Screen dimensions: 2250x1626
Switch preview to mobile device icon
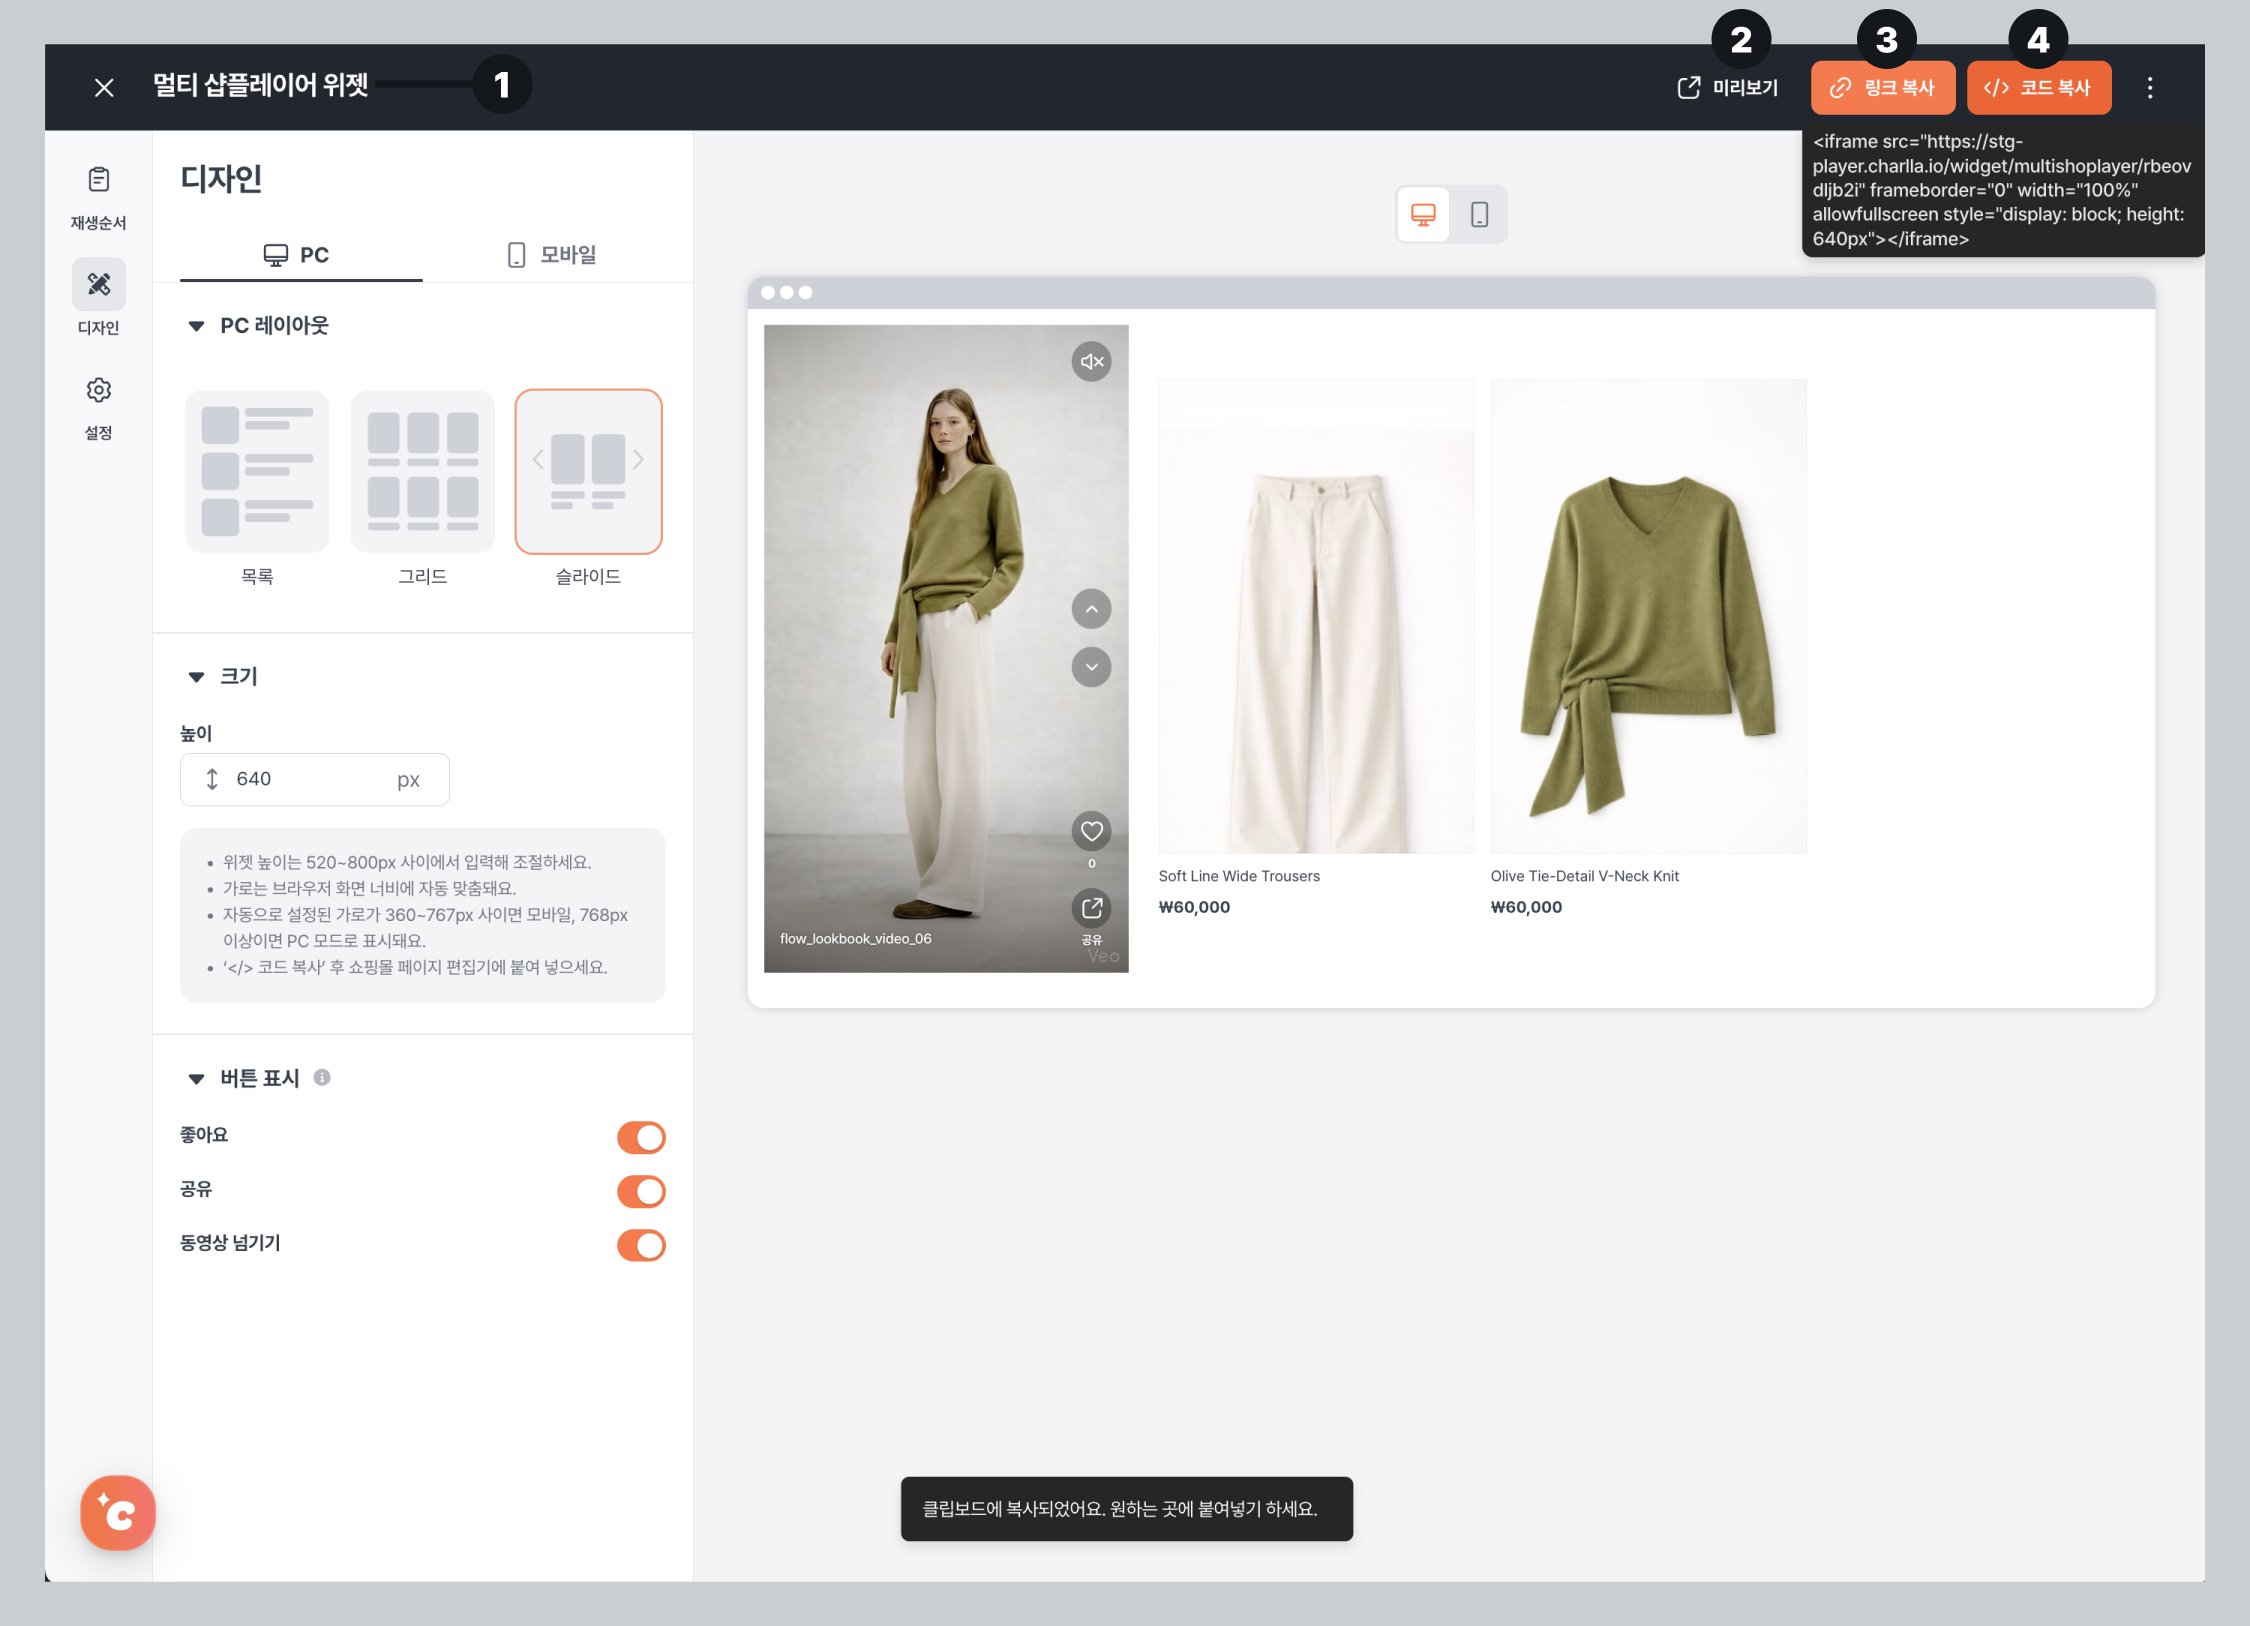[1479, 214]
